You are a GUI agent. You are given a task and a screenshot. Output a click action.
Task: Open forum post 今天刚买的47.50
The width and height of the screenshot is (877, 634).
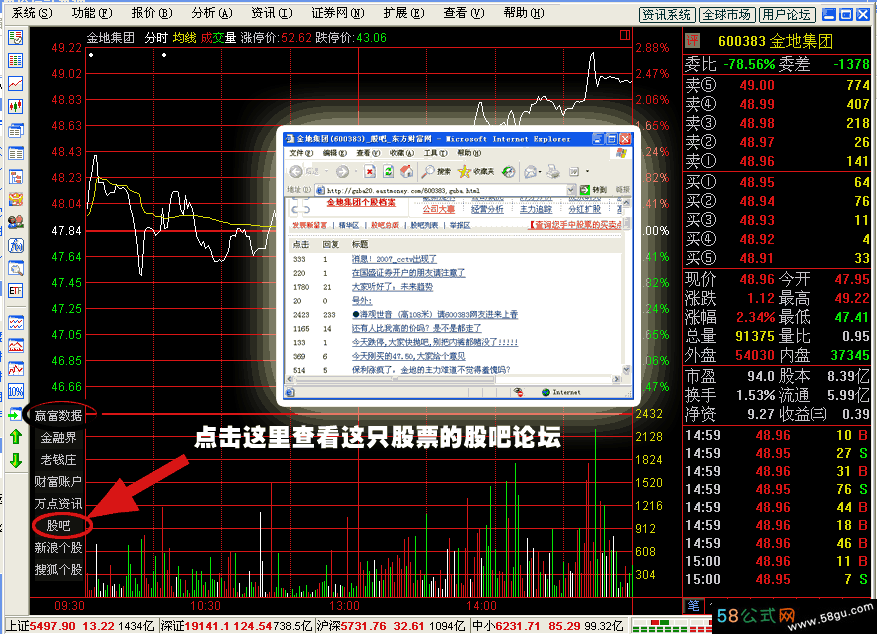(408, 356)
